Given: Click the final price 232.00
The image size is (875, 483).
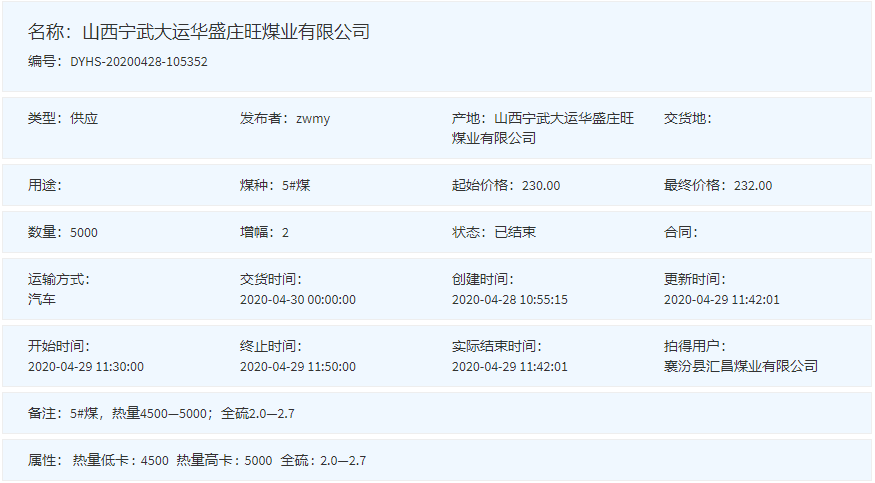Looking at the screenshot, I should pyautogui.click(x=753, y=186).
